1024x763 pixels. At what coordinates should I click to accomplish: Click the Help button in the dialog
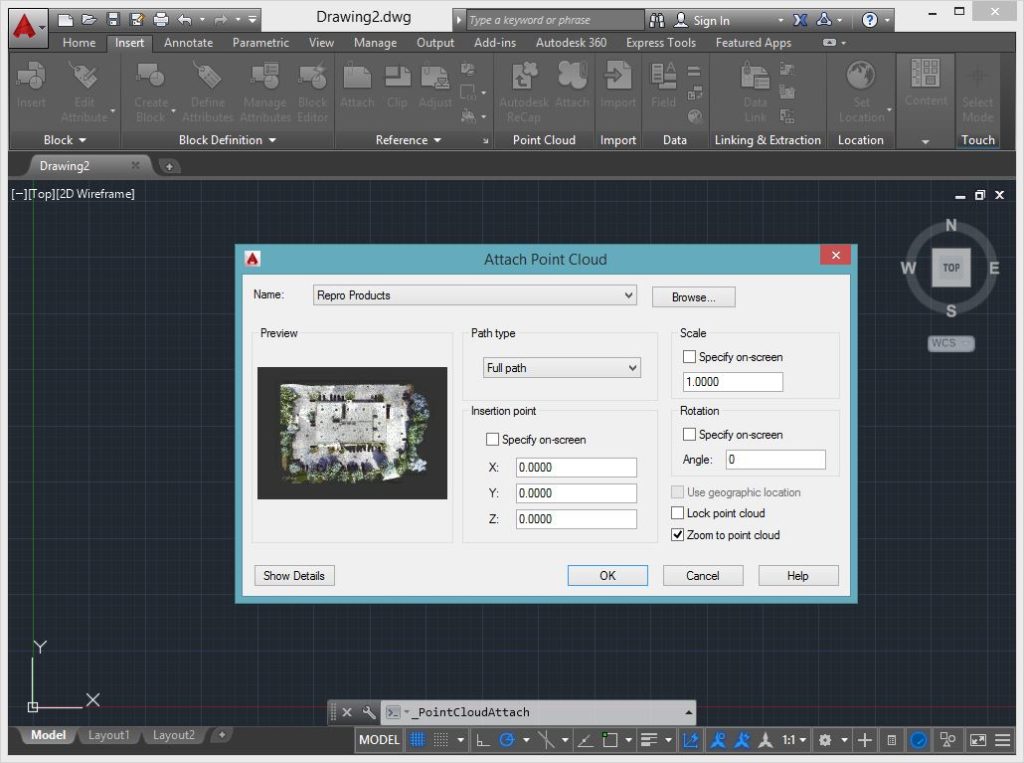coord(798,576)
